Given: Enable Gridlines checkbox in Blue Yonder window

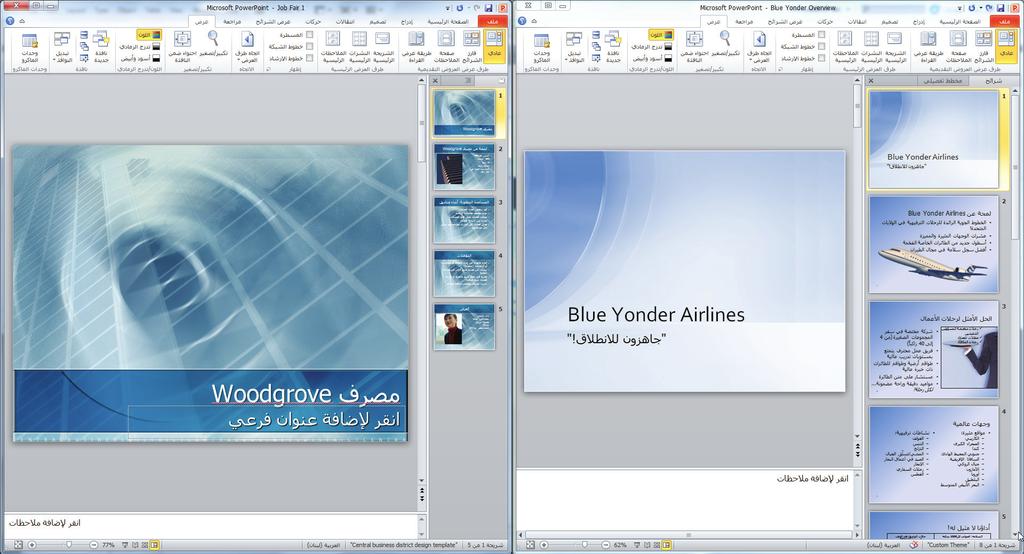Looking at the screenshot, I should point(822,46).
